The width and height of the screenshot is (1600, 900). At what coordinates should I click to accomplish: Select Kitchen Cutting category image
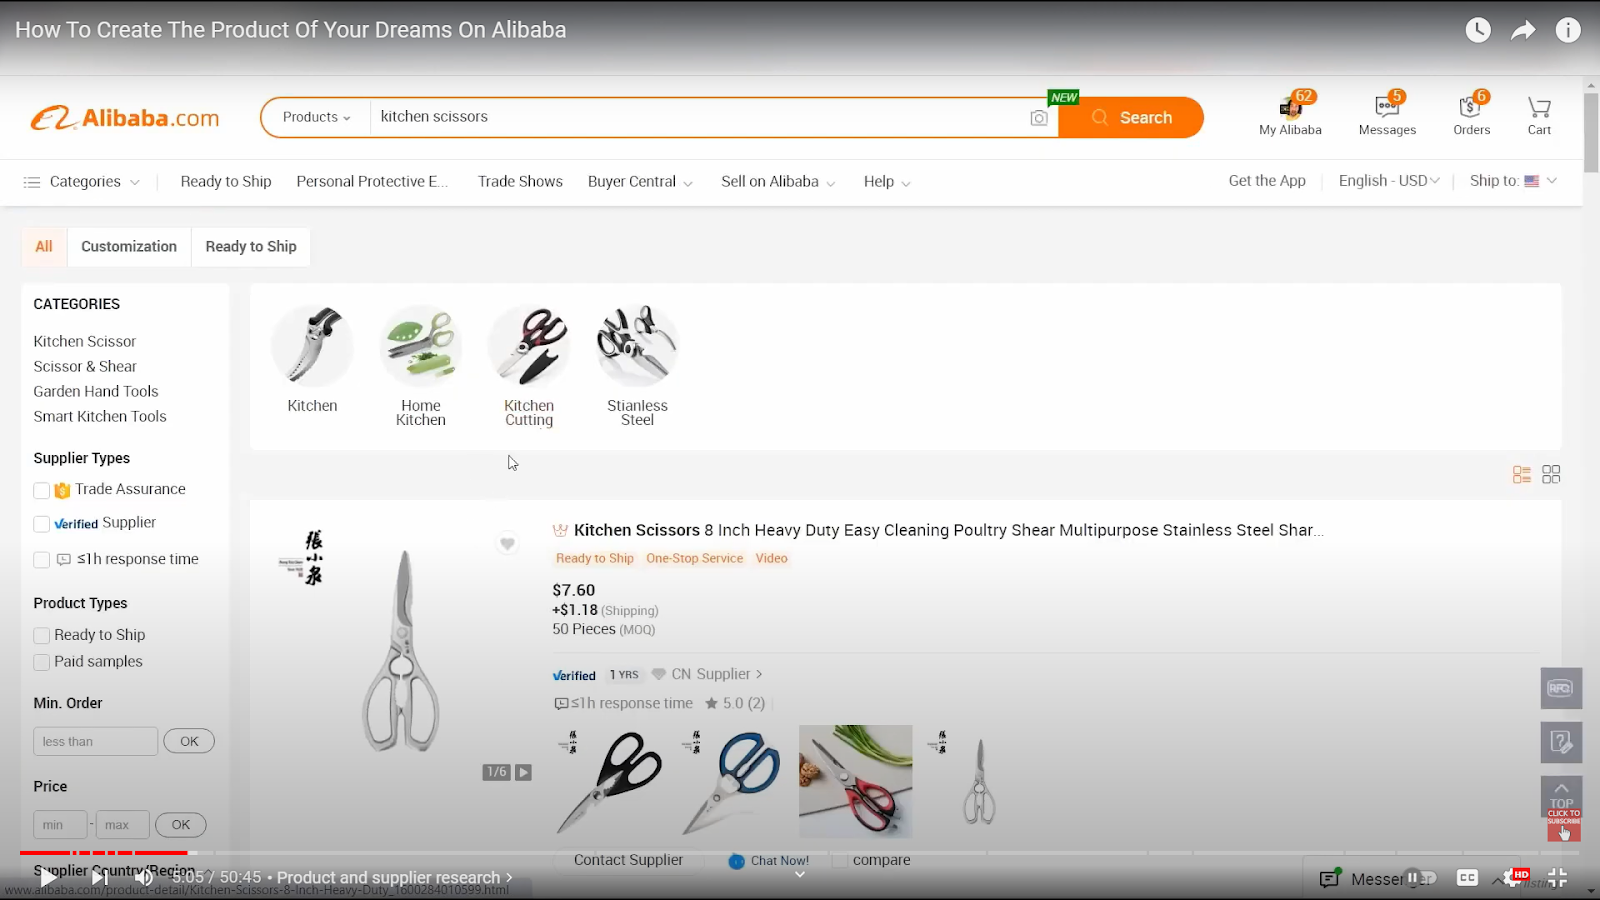(529, 346)
